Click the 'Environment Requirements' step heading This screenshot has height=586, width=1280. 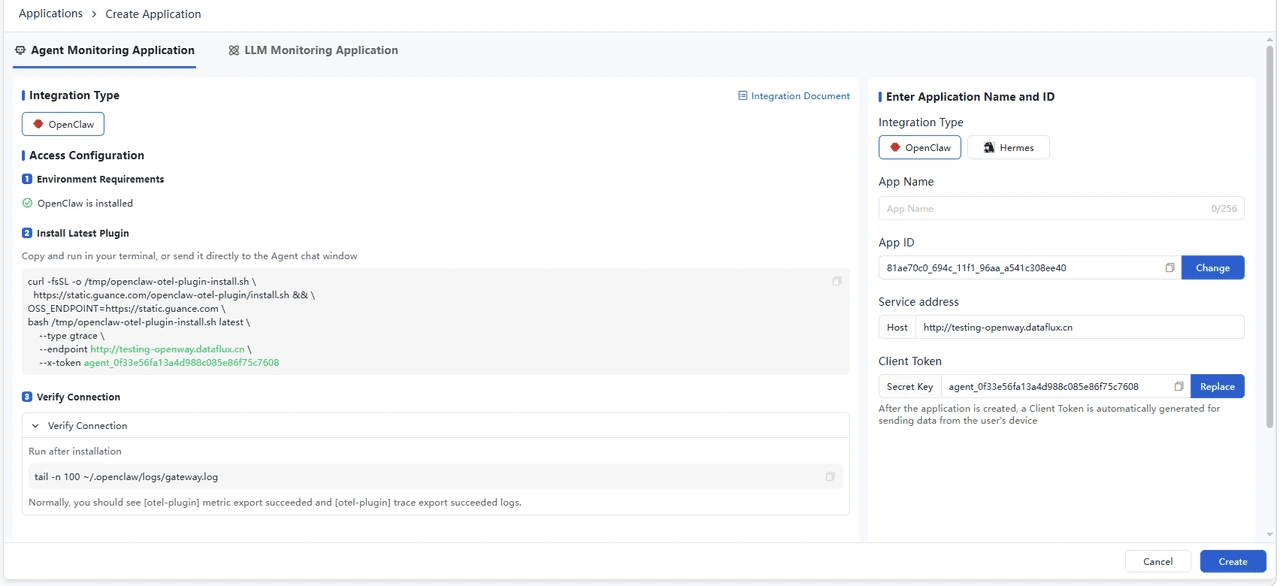pyautogui.click(x=100, y=179)
